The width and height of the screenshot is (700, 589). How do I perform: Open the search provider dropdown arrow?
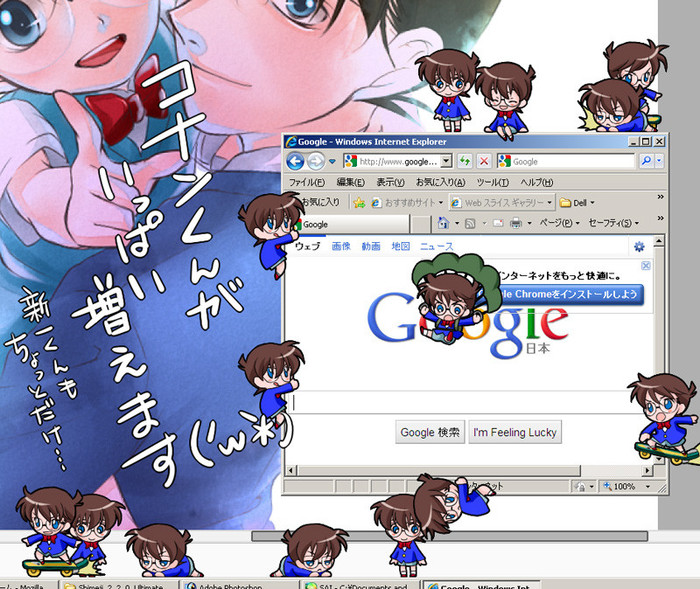(x=659, y=161)
